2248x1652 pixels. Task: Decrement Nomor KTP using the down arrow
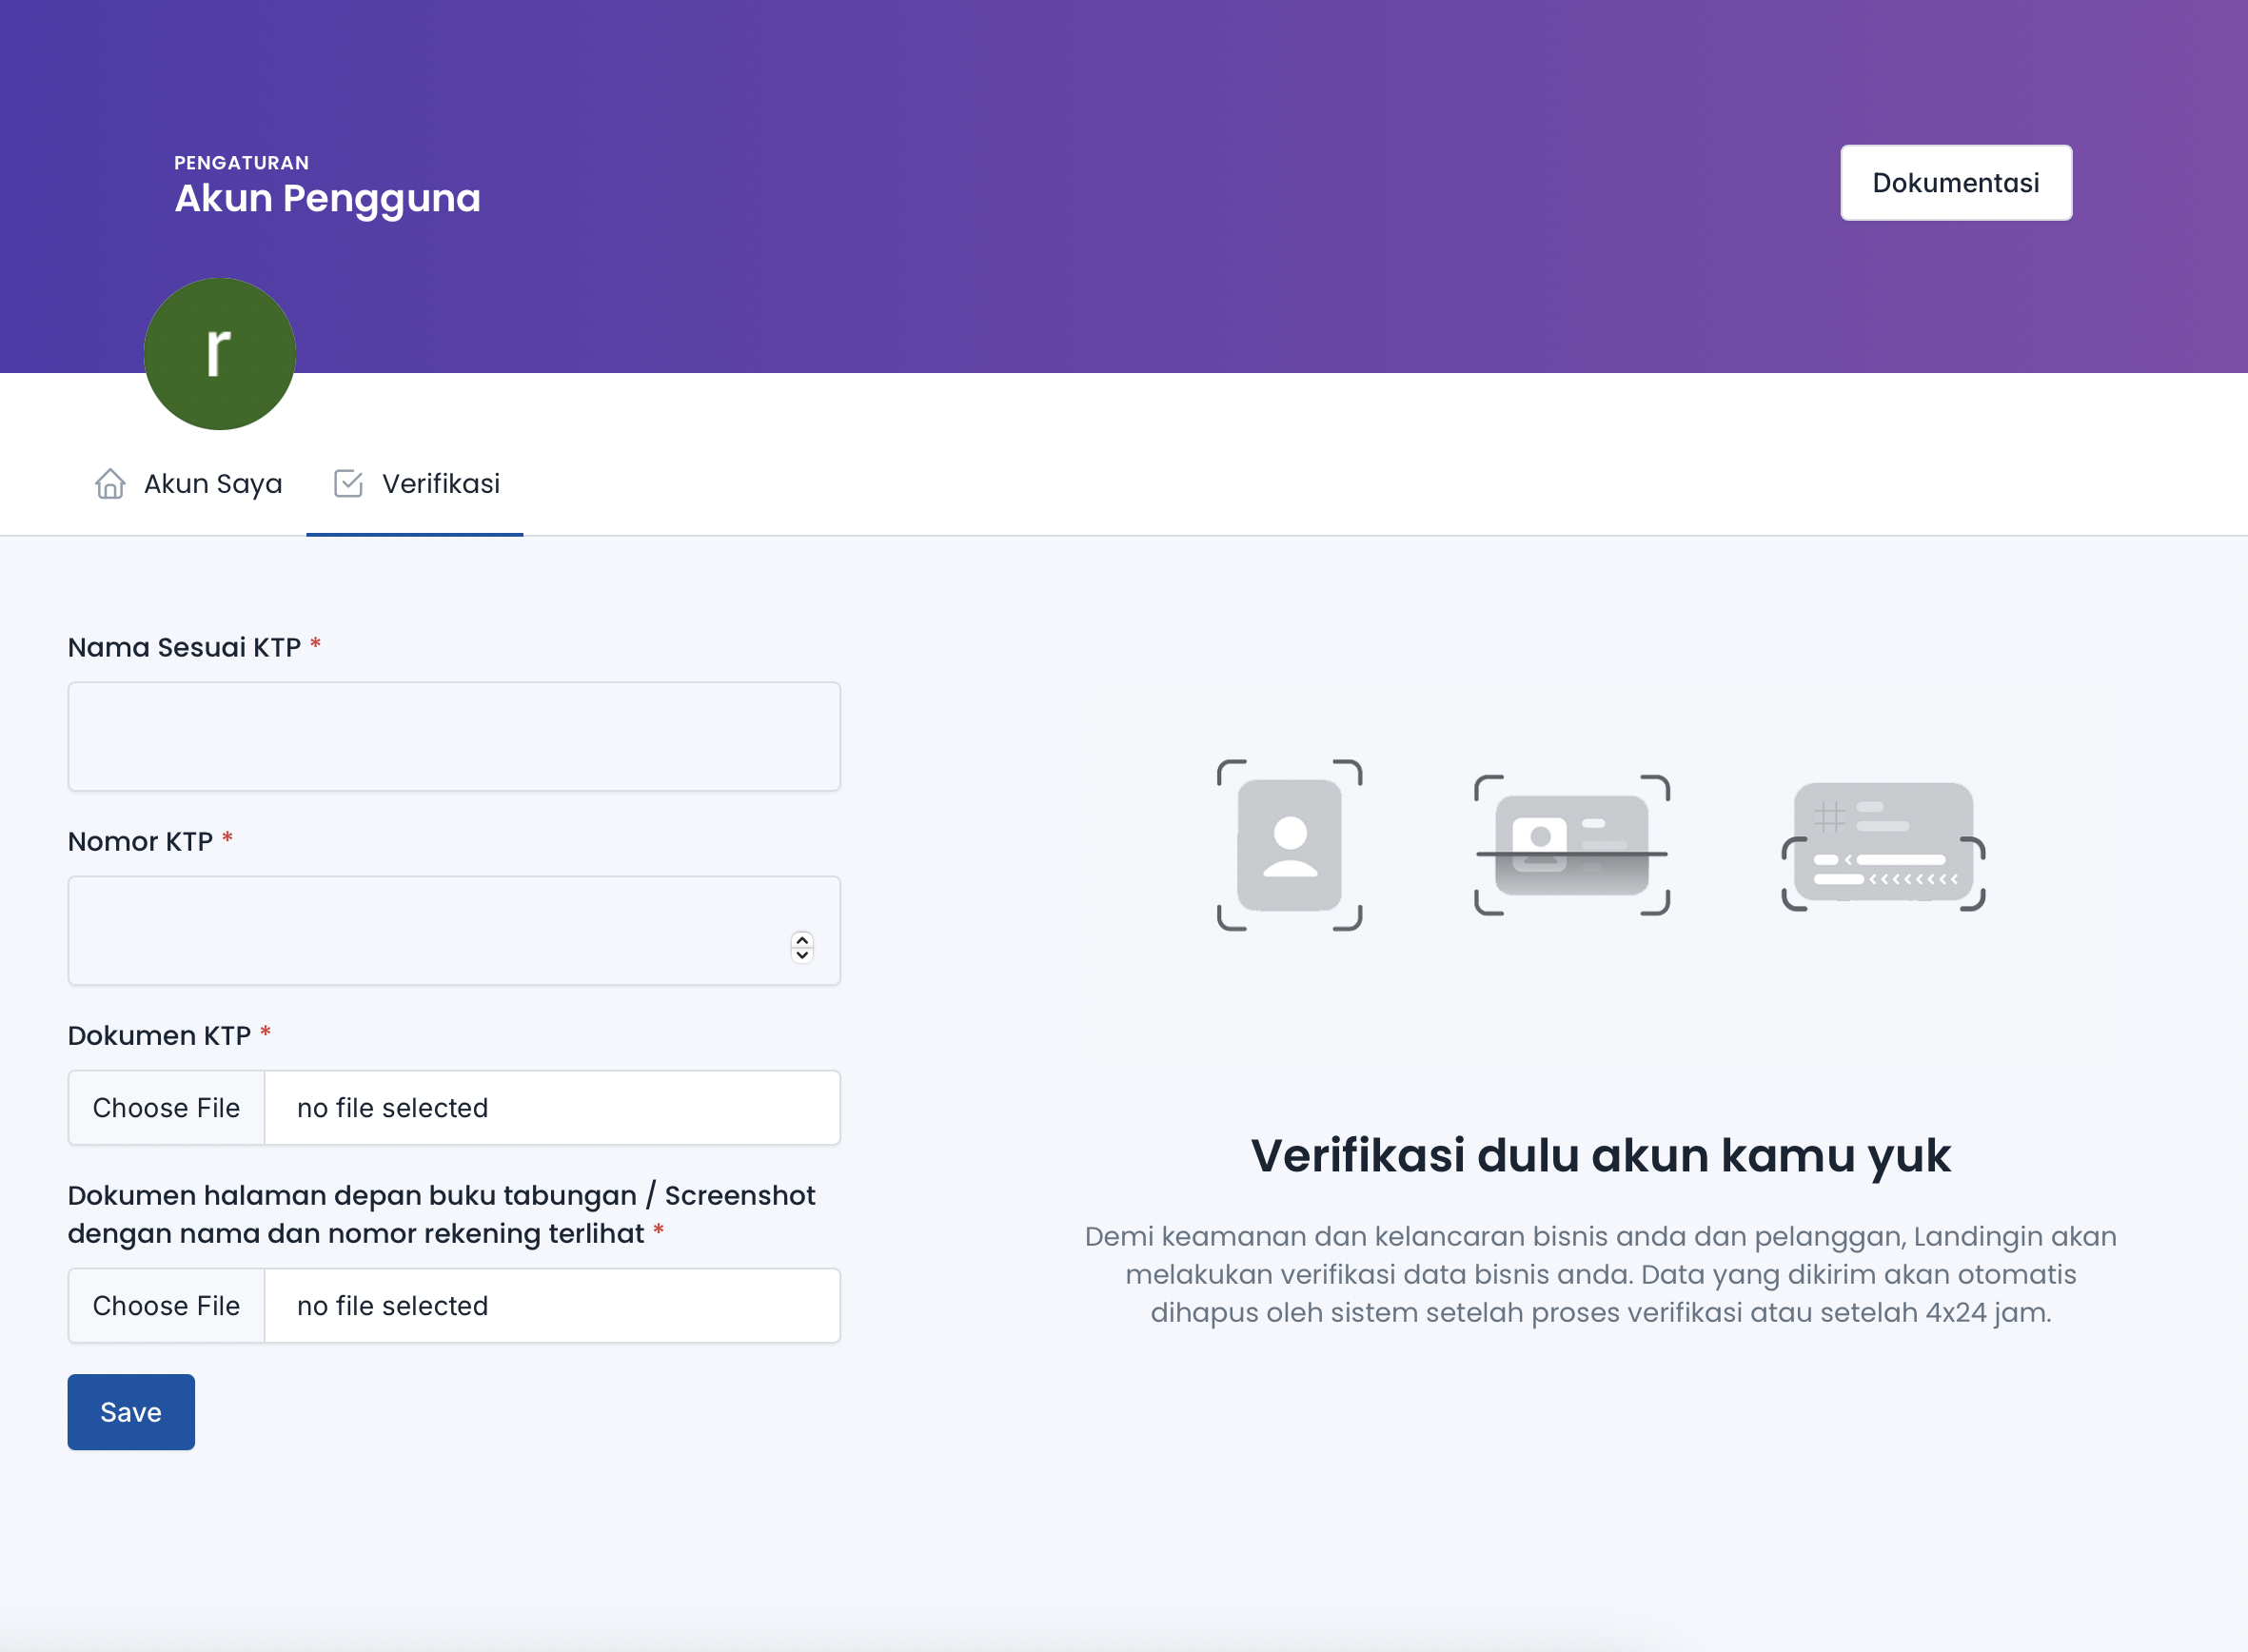coord(802,955)
